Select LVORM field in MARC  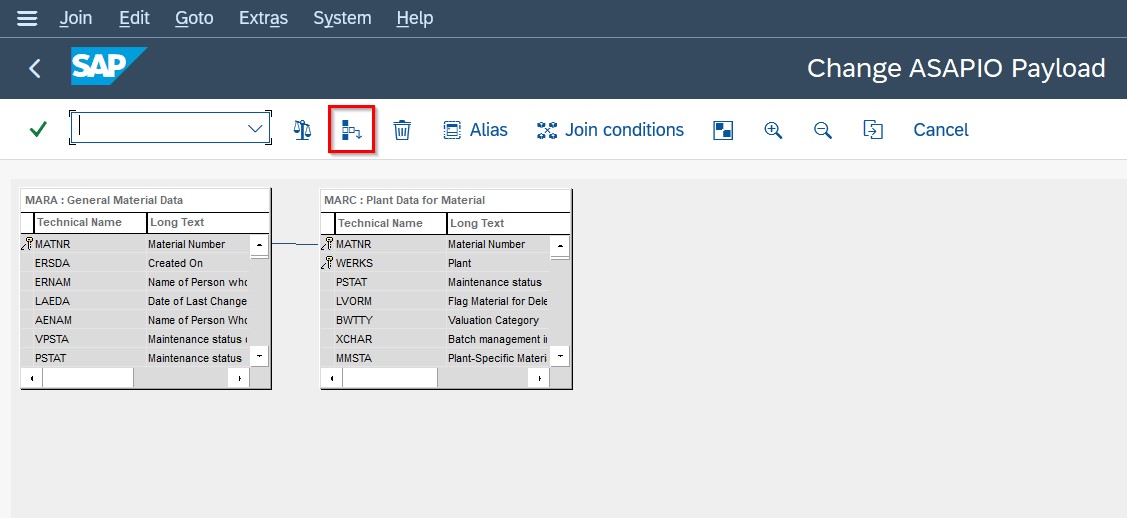click(354, 301)
